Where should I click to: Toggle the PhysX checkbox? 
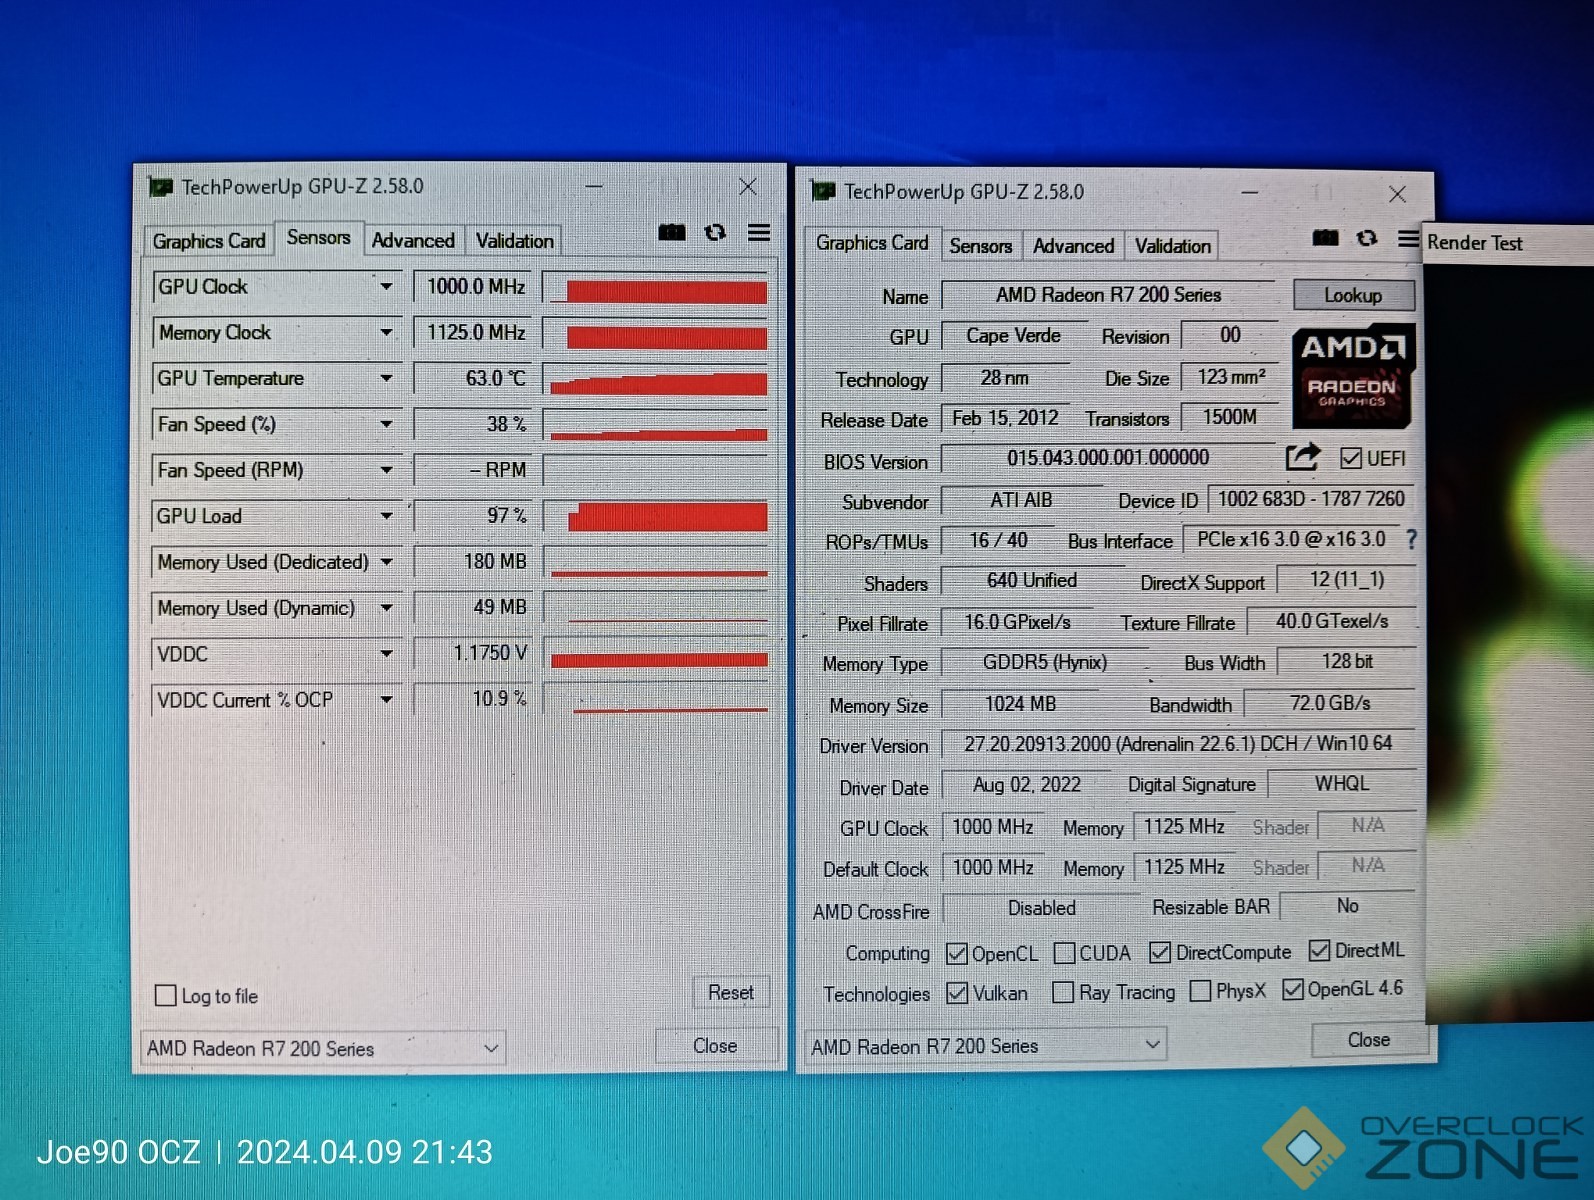coord(1200,991)
